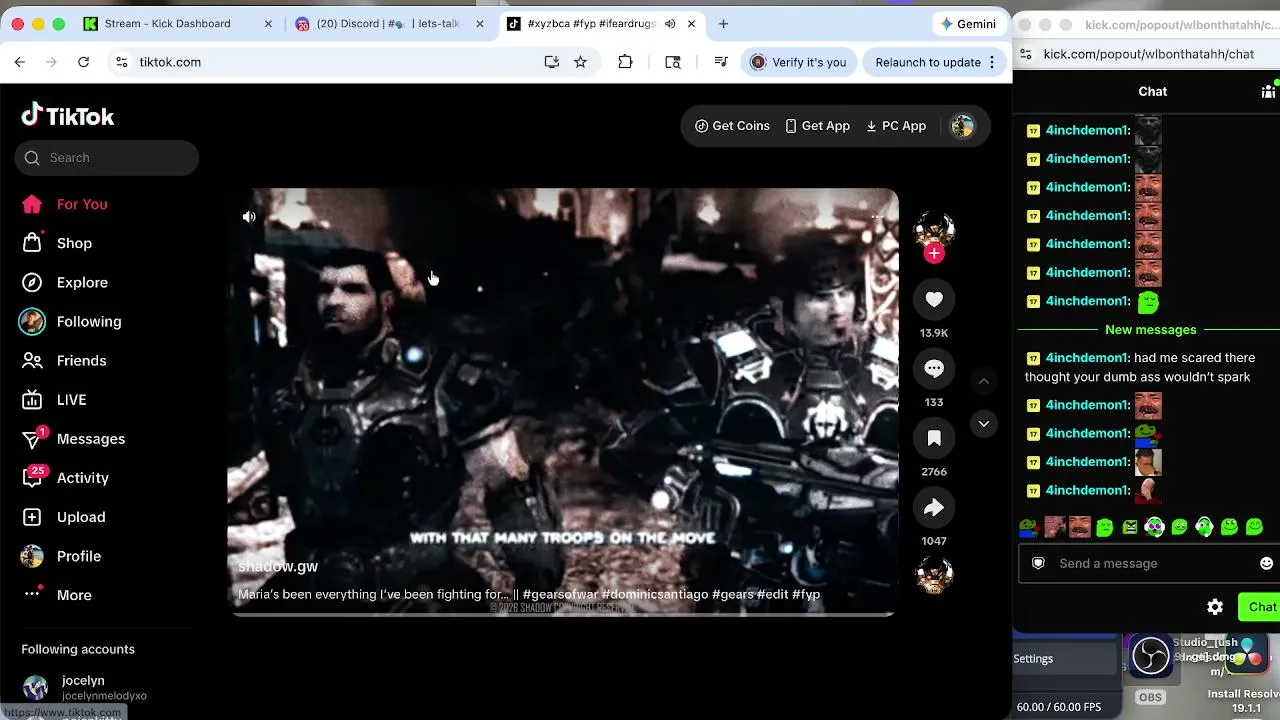
Task: Click the #edit hashtag in the caption
Action: tap(772, 594)
